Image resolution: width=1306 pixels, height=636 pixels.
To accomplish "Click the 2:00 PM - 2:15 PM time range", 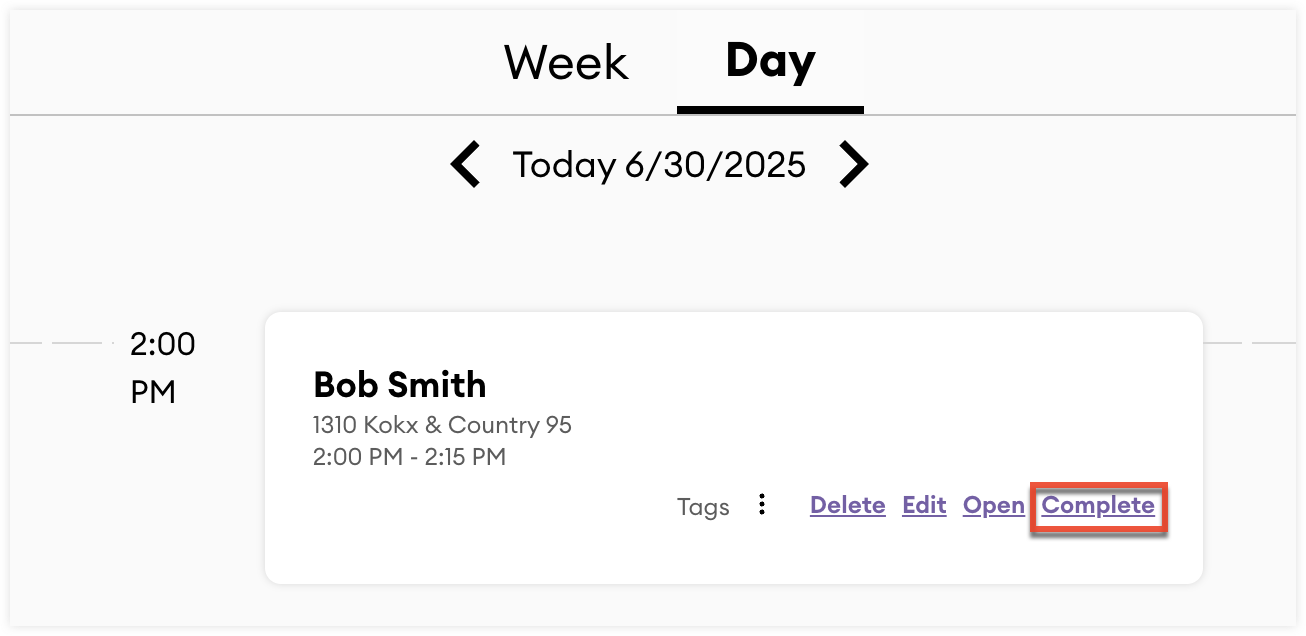I will 409,458.
